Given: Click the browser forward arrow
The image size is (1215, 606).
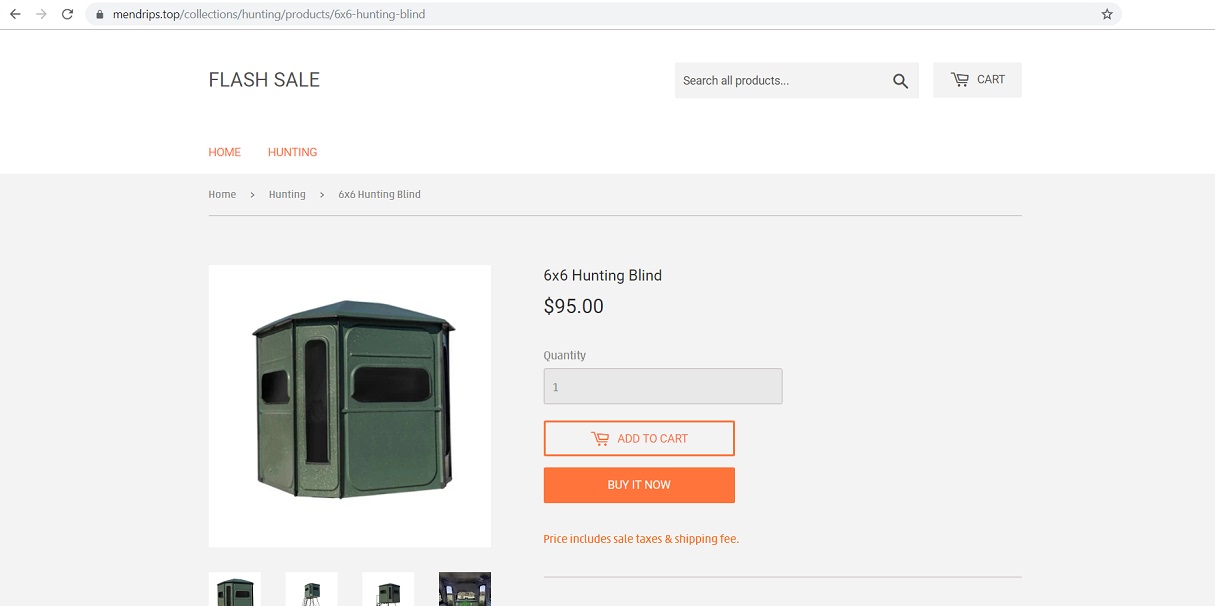Looking at the screenshot, I should pyautogui.click(x=41, y=14).
